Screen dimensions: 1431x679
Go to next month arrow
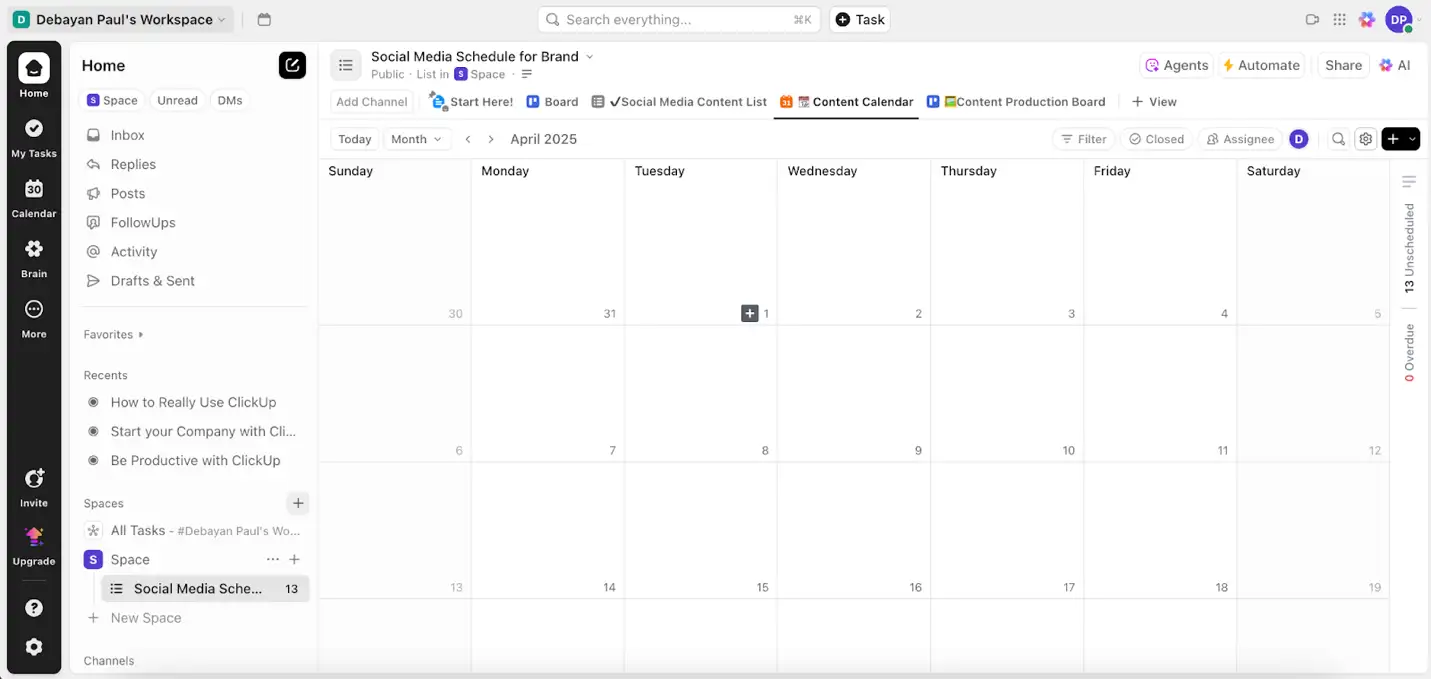(x=491, y=139)
